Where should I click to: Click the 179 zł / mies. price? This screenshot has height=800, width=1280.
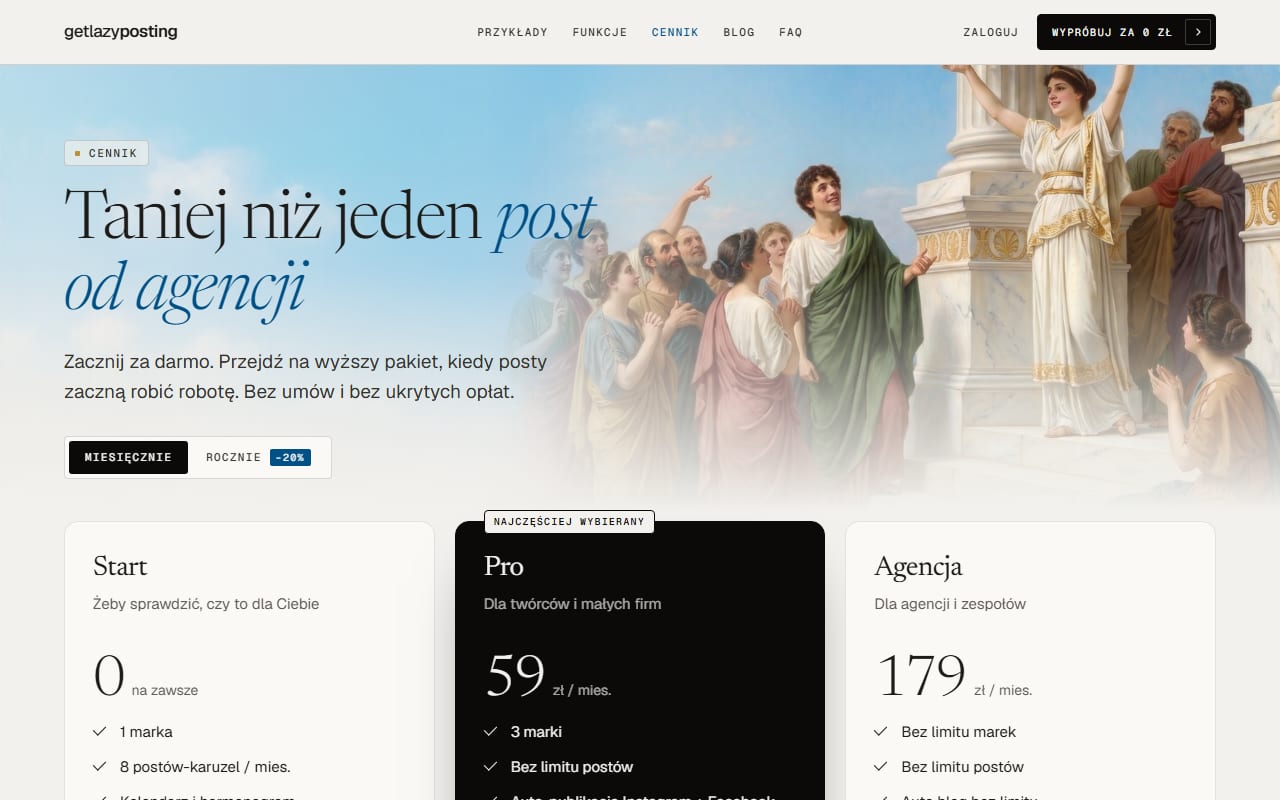pos(953,676)
